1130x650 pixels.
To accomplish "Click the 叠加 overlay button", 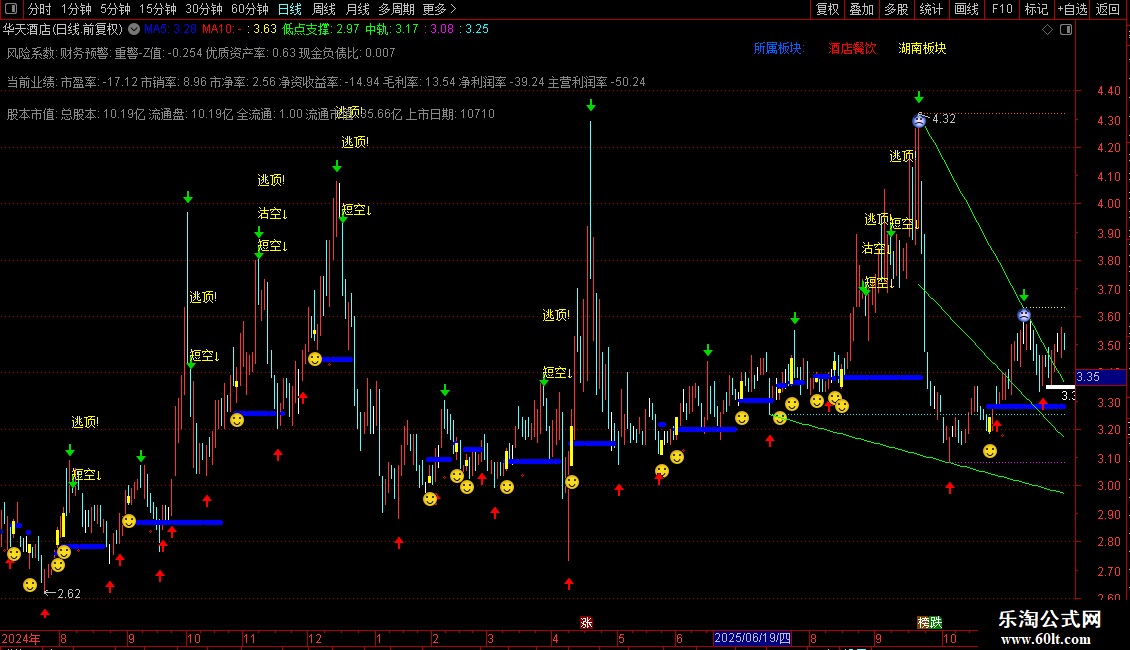I will [x=861, y=9].
